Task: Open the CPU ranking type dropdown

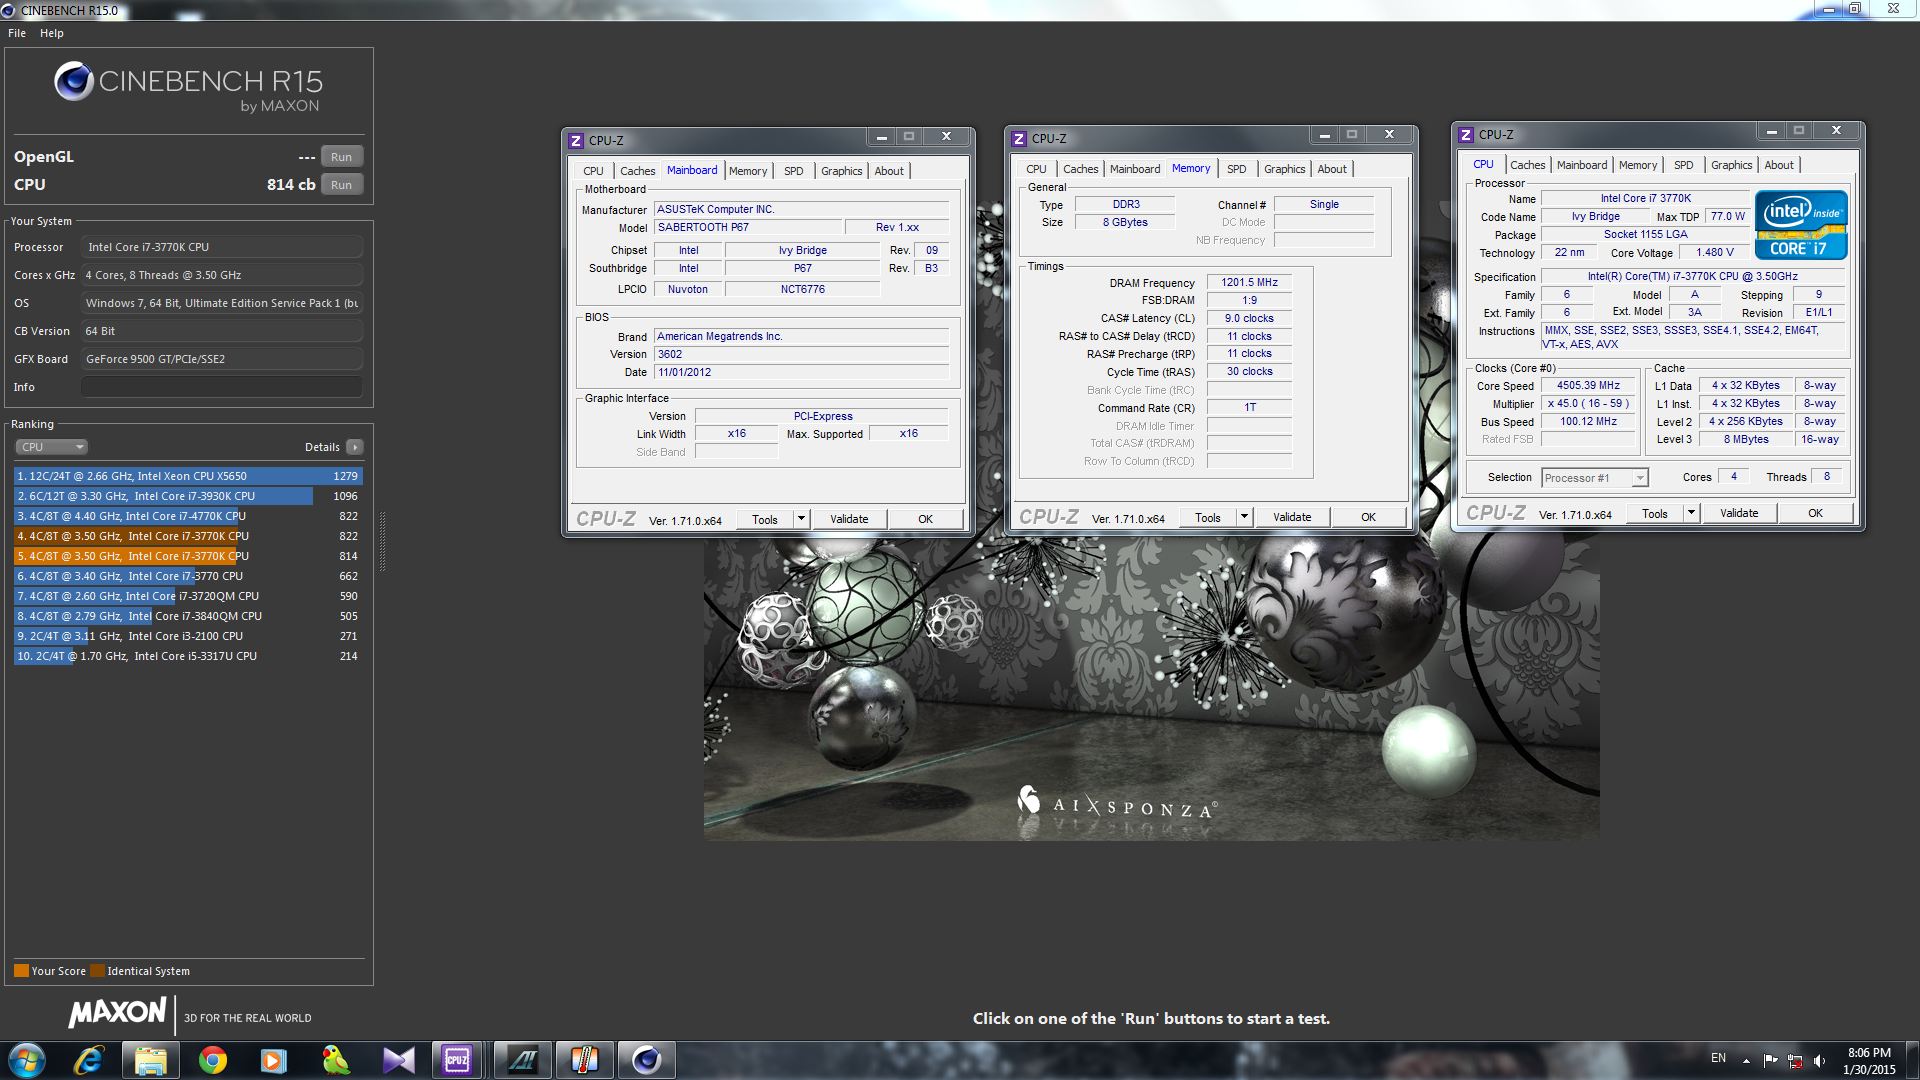Action: (52, 447)
